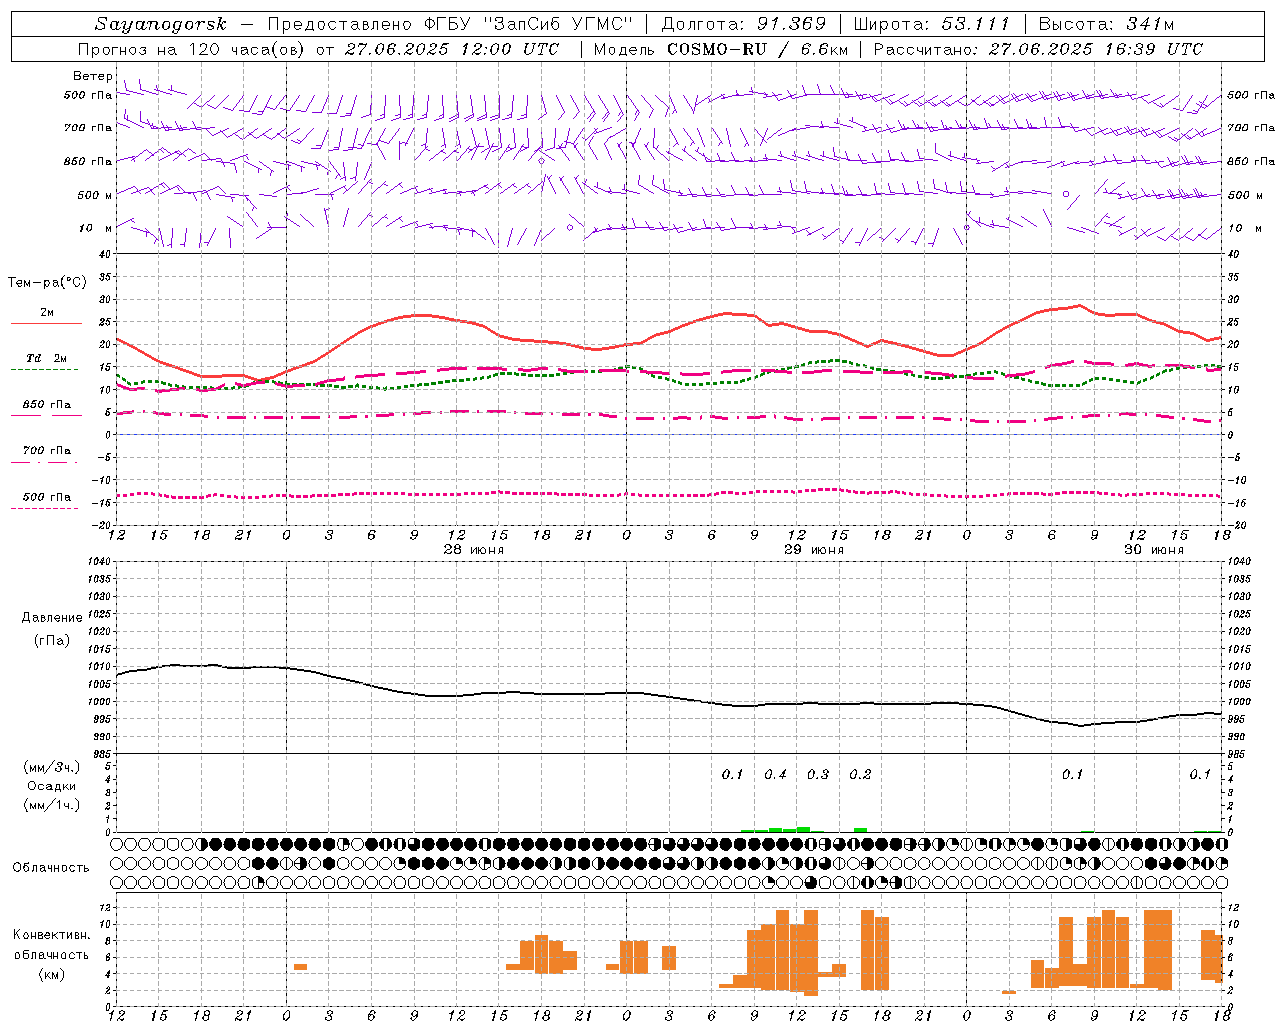Screen dimensions: 1280x1024
Task: Click the 'Прогноз на 120 часа(ов)' forecast text
Action: [x=192, y=49]
